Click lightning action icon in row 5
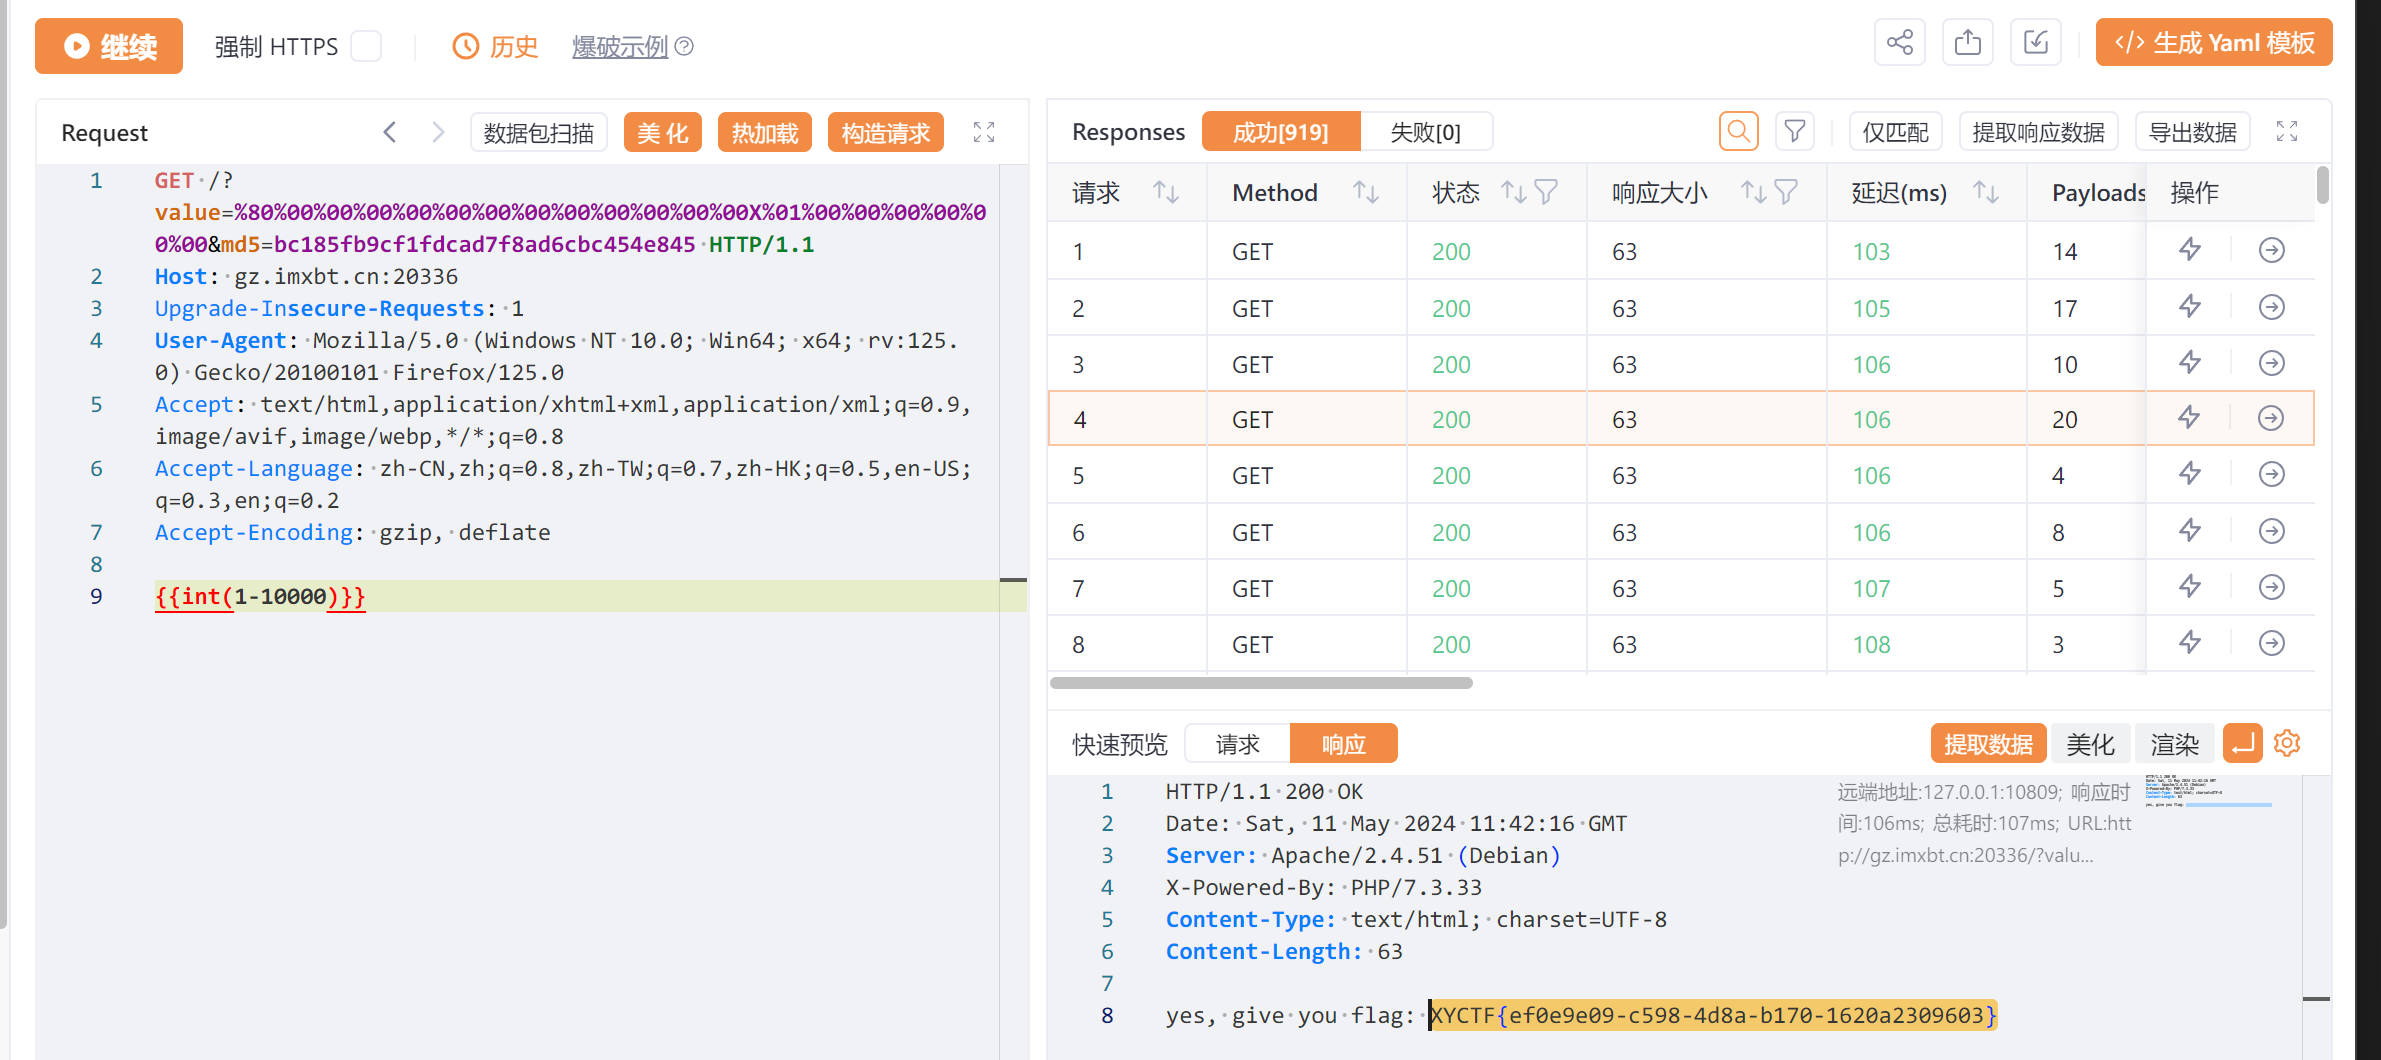Screen dimensions: 2381x1060 click(x=2190, y=474)
